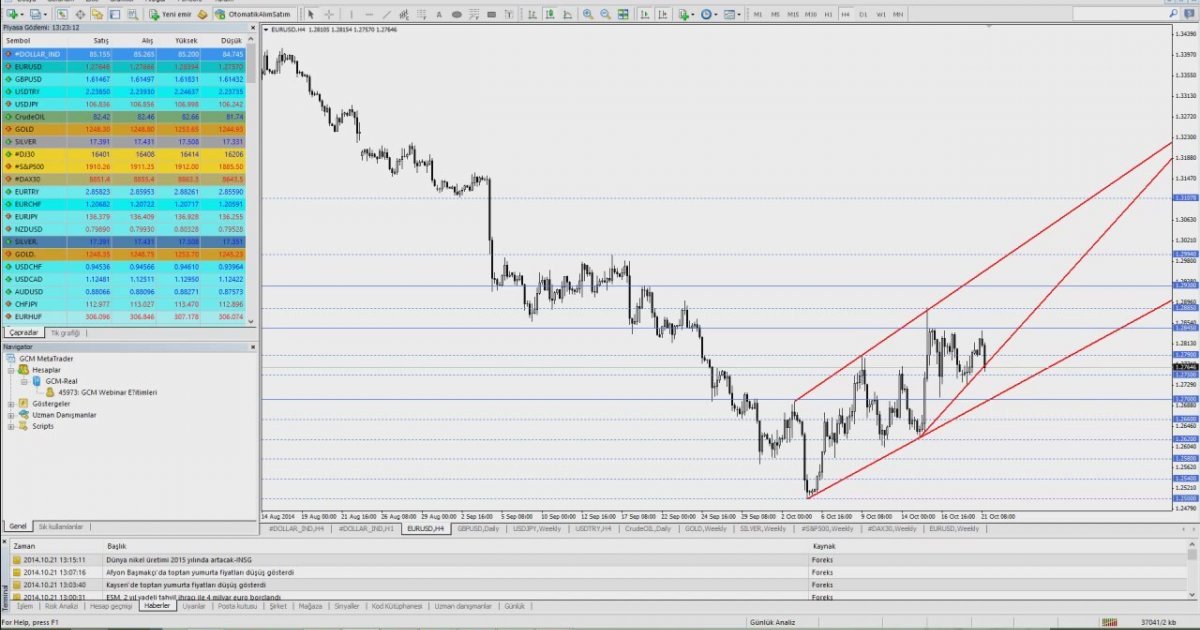Set timeframe to W1
The height and width of the screenshot is (630, 1200).
pyautogui.click(x=881, y=15)
